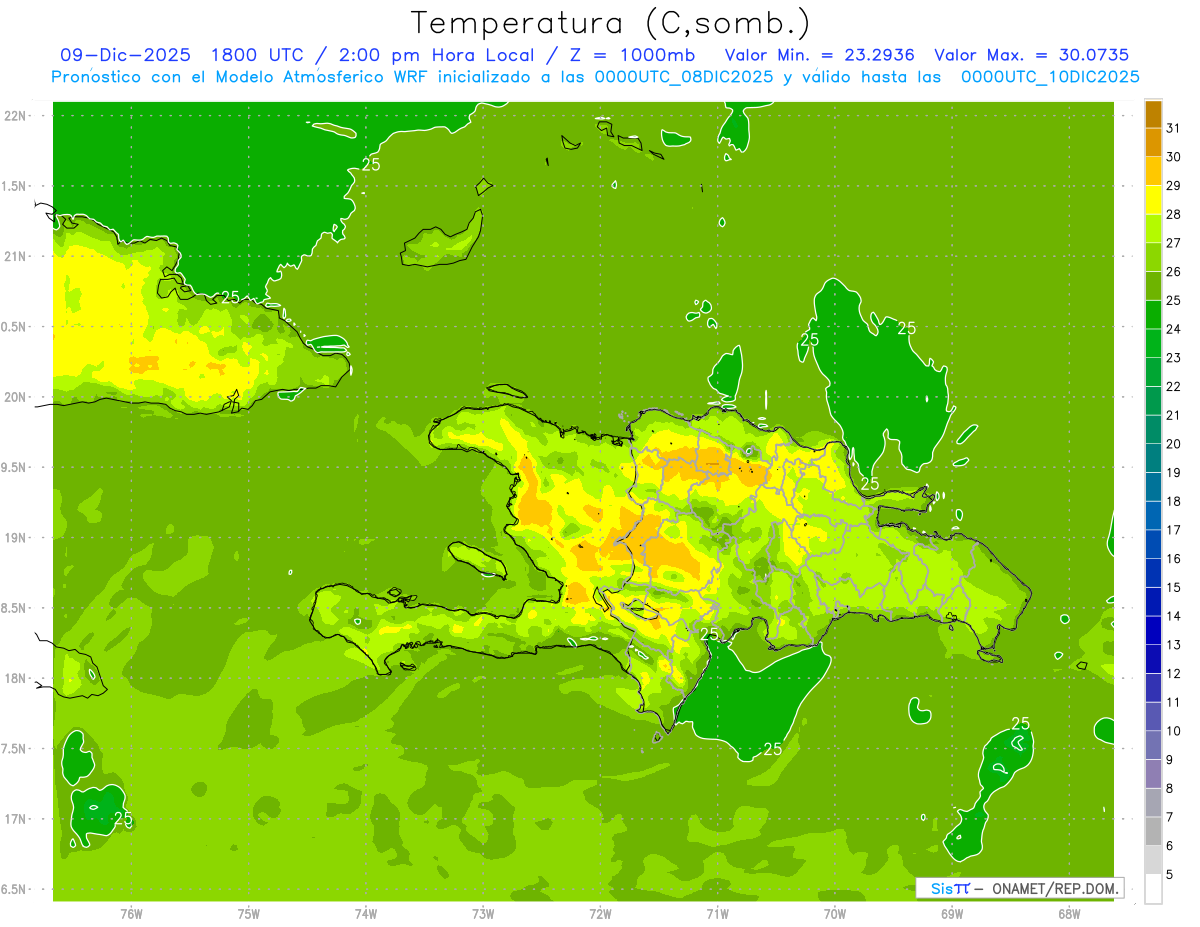Click the '69W' longitude axis label

[952, 913]
